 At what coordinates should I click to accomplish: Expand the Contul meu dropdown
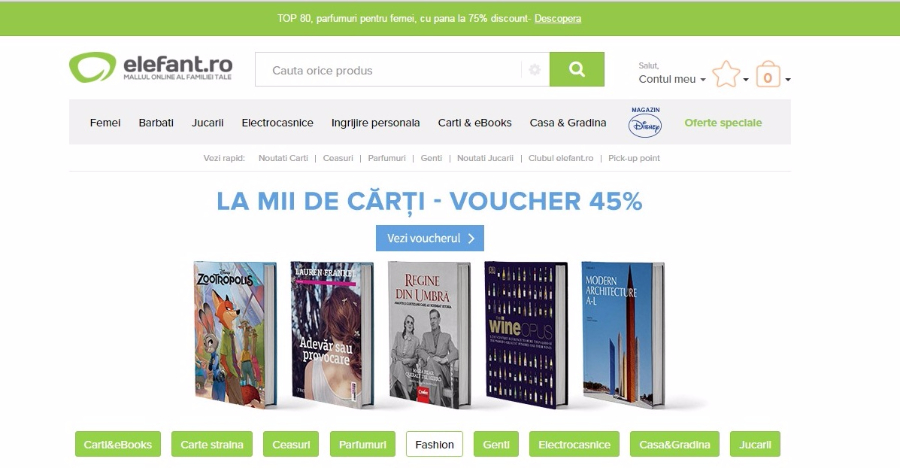(x=672, y=79)
